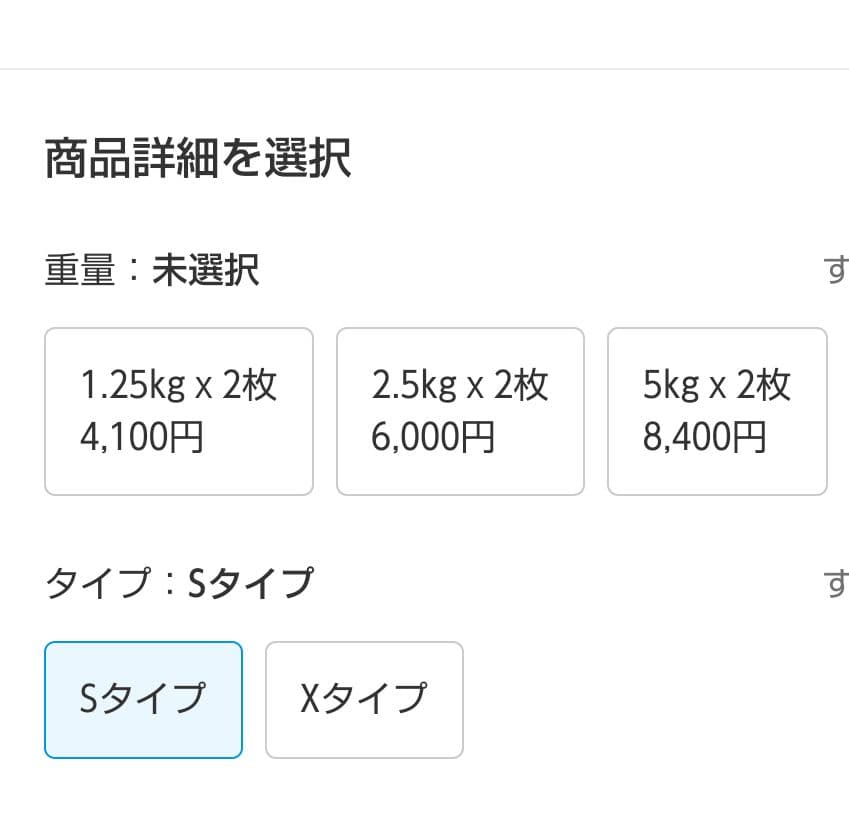849x828 pixels.
Task: Click the 1.25kg x 2枚 text
Action: (177, 383)
